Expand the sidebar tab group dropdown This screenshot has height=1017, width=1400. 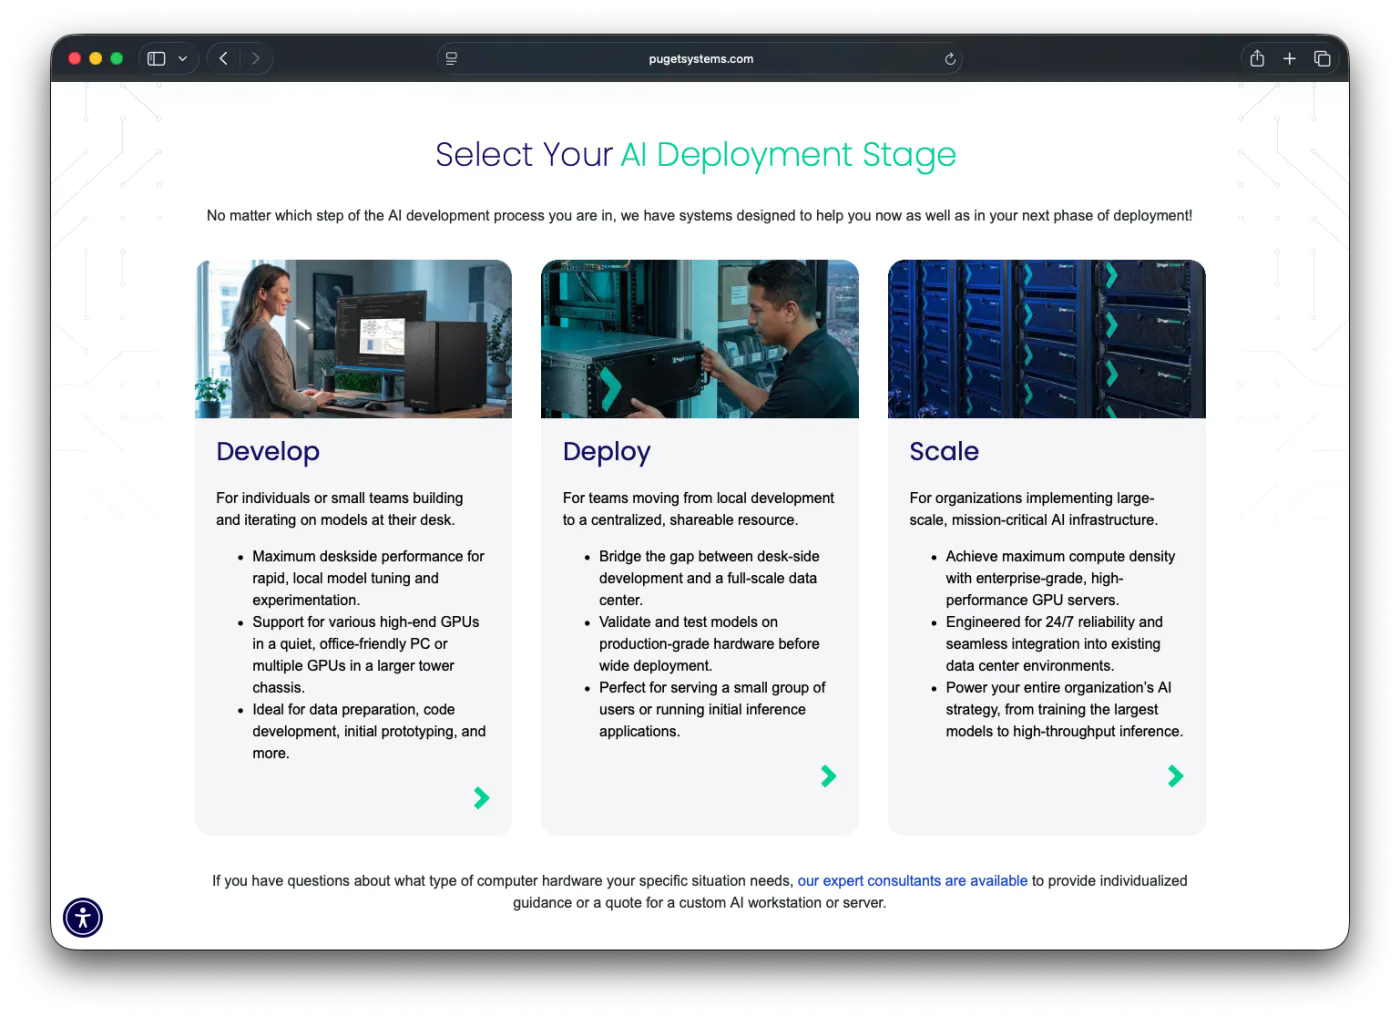(x=183, y=59)
